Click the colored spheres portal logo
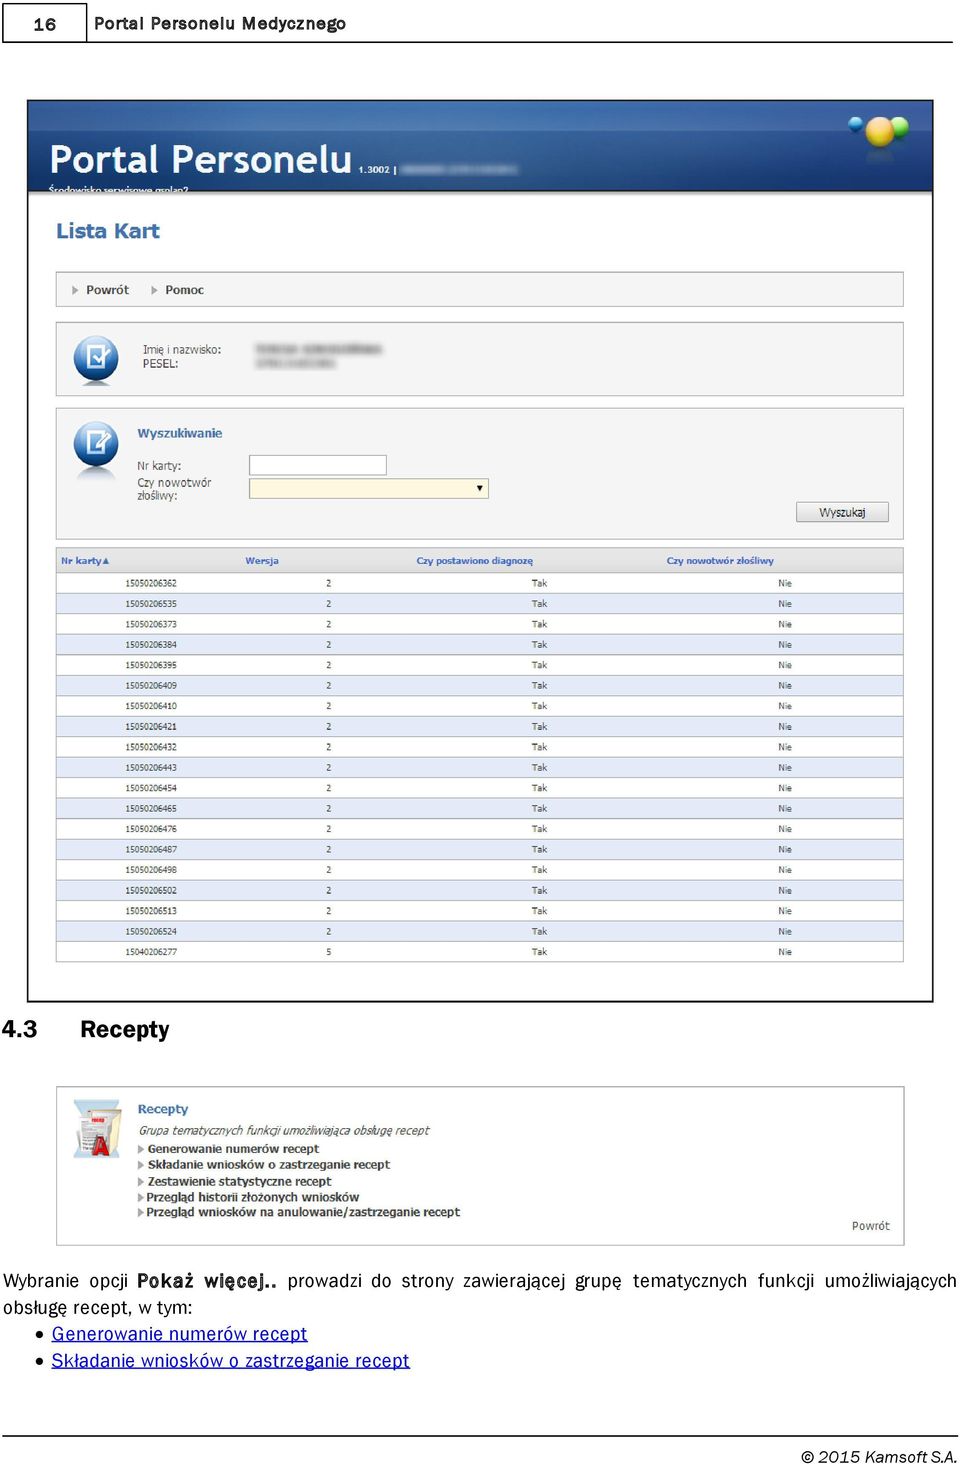 pos(878,132)
